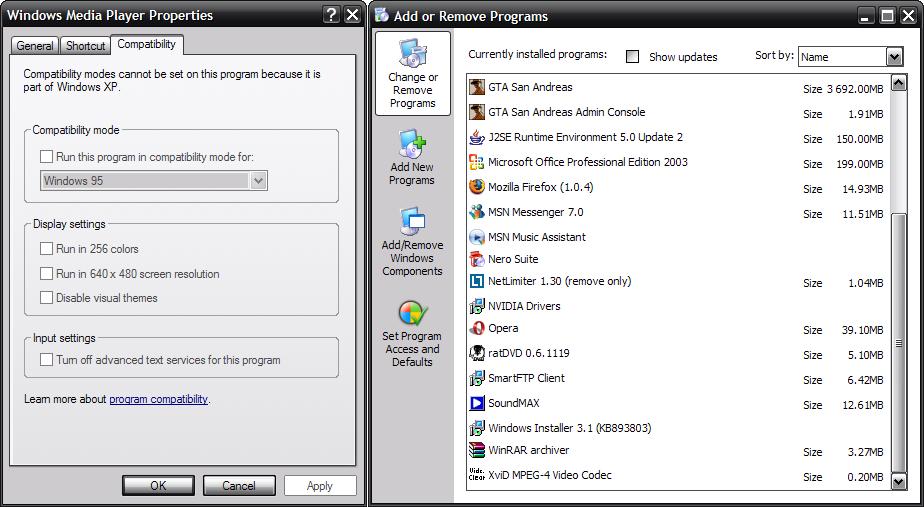The height and width of the screenshot is (507, 924).
Task: Tick Run in 640 x 480 screen resolution
Action: pos(46,274)
